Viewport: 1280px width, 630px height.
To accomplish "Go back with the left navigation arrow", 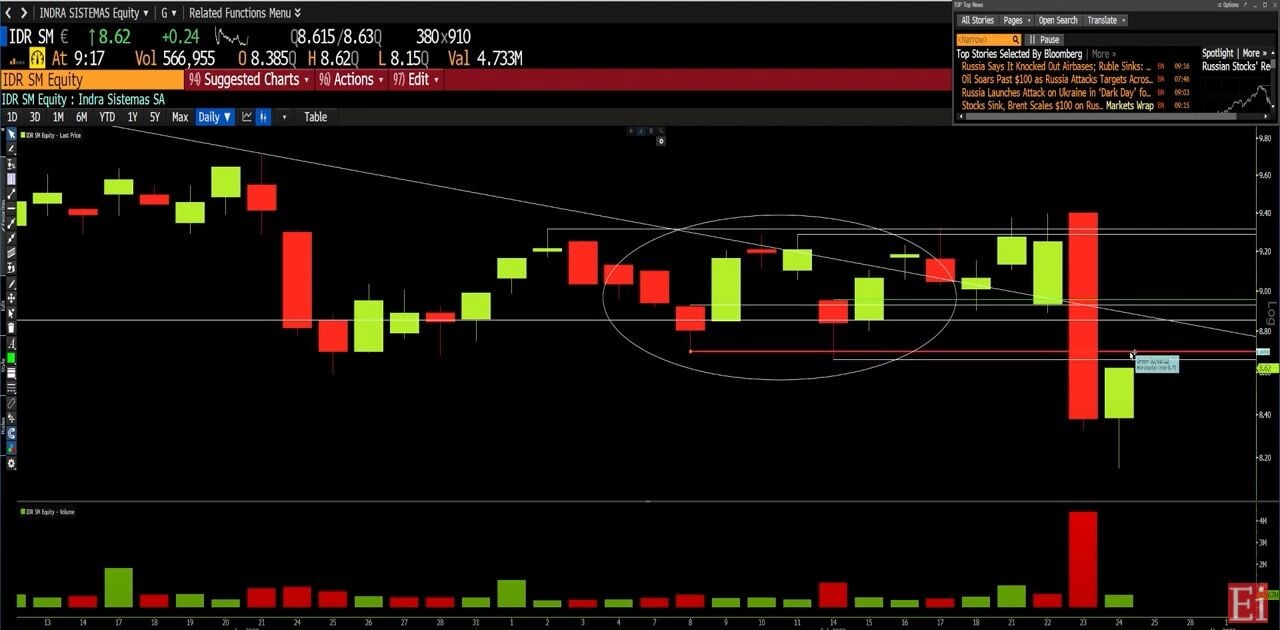I will [x=10, y=13].
